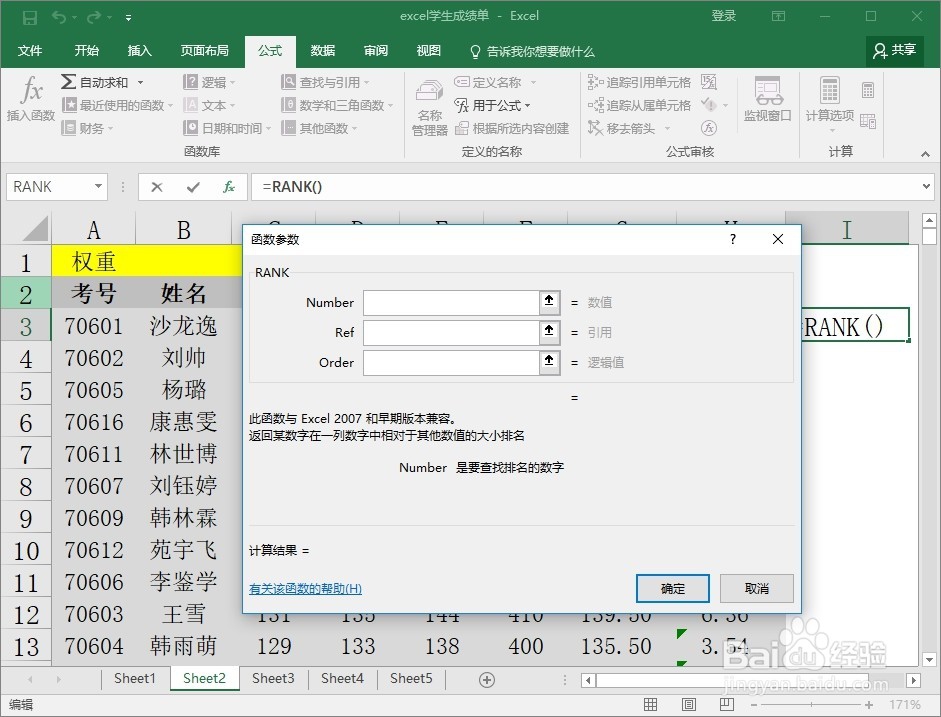941x717 pixels.
Task: Open Lookup & Reference functions menu
Action: pyautogui.click(x=325, y=82)
